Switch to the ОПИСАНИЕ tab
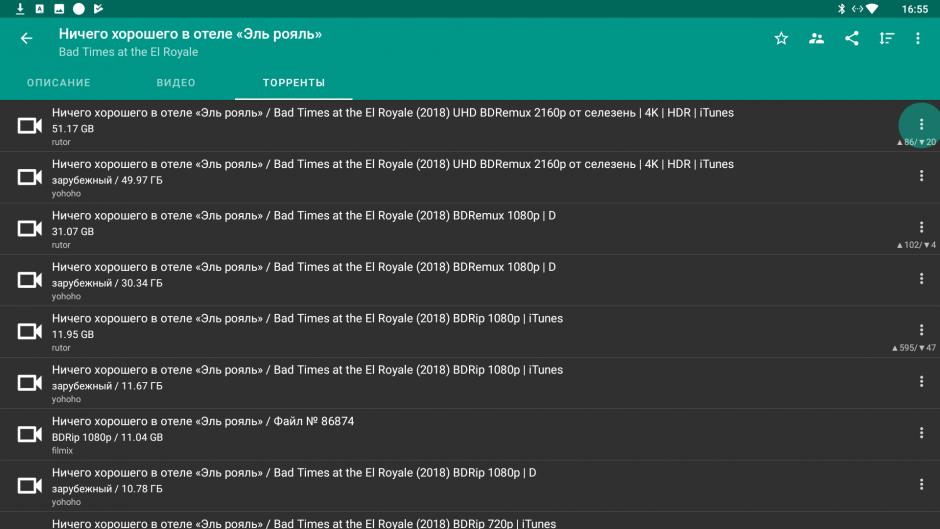The width and height of the screenshot is (940, 529). (x=59, y=83)
